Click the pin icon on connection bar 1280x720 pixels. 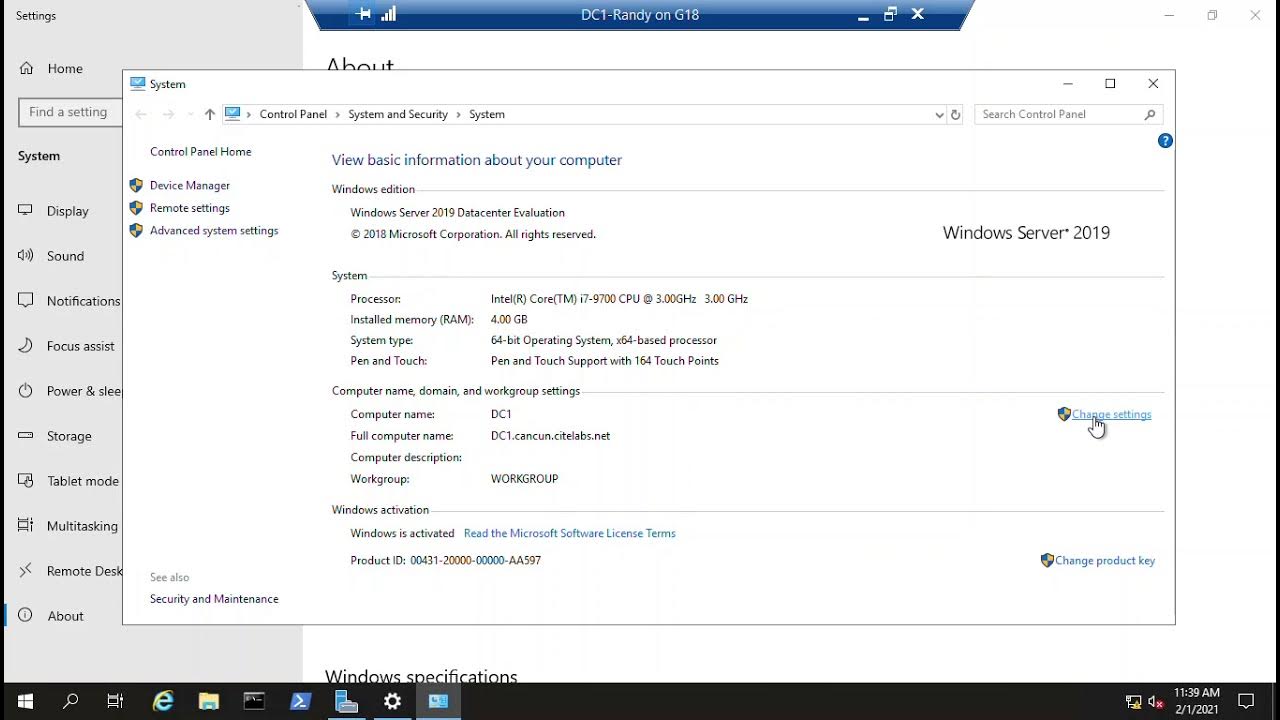364,14
